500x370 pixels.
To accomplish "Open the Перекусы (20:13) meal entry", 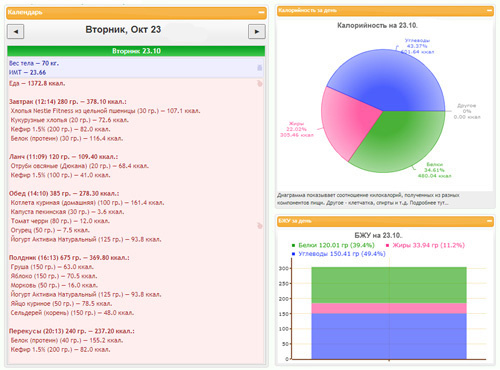I will tap(72, 331).
